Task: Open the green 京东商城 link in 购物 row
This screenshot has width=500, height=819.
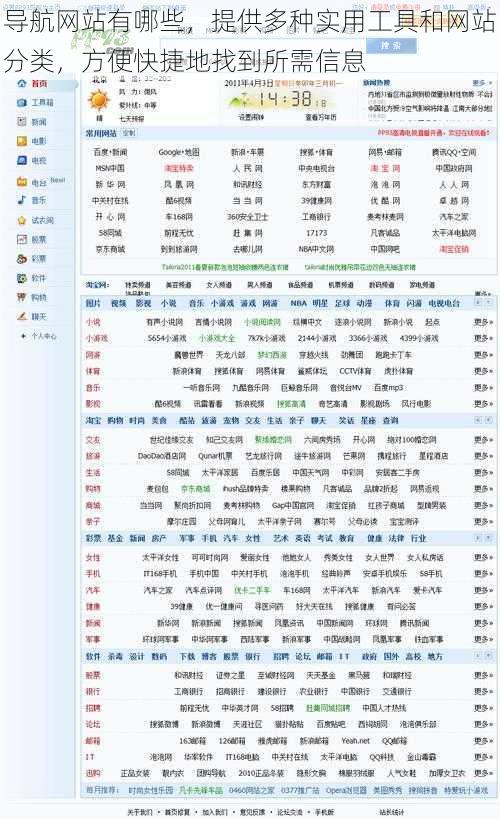Action: (195, 489)
